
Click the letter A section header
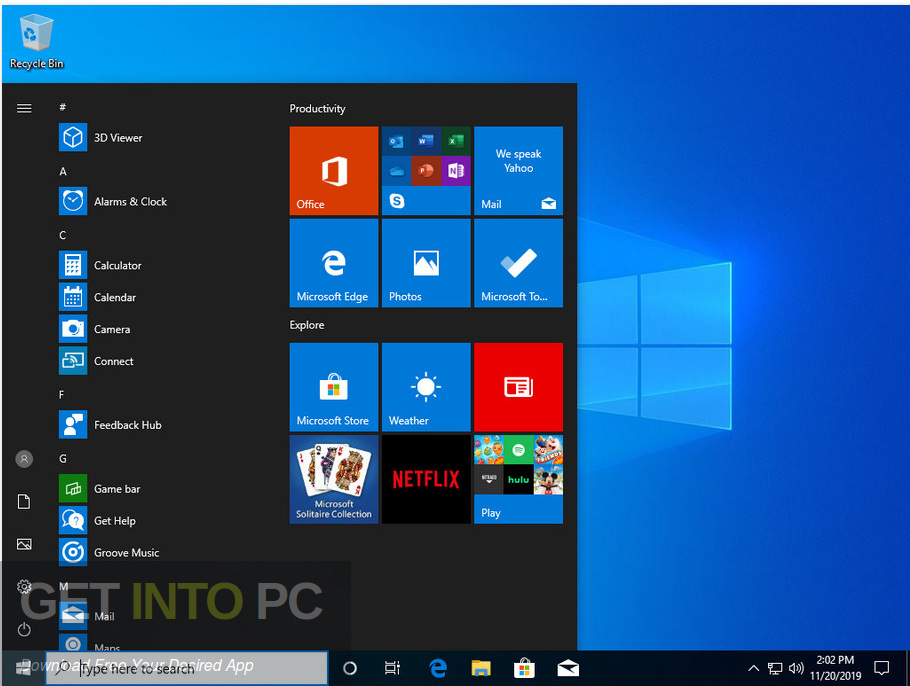pos(63,171)
